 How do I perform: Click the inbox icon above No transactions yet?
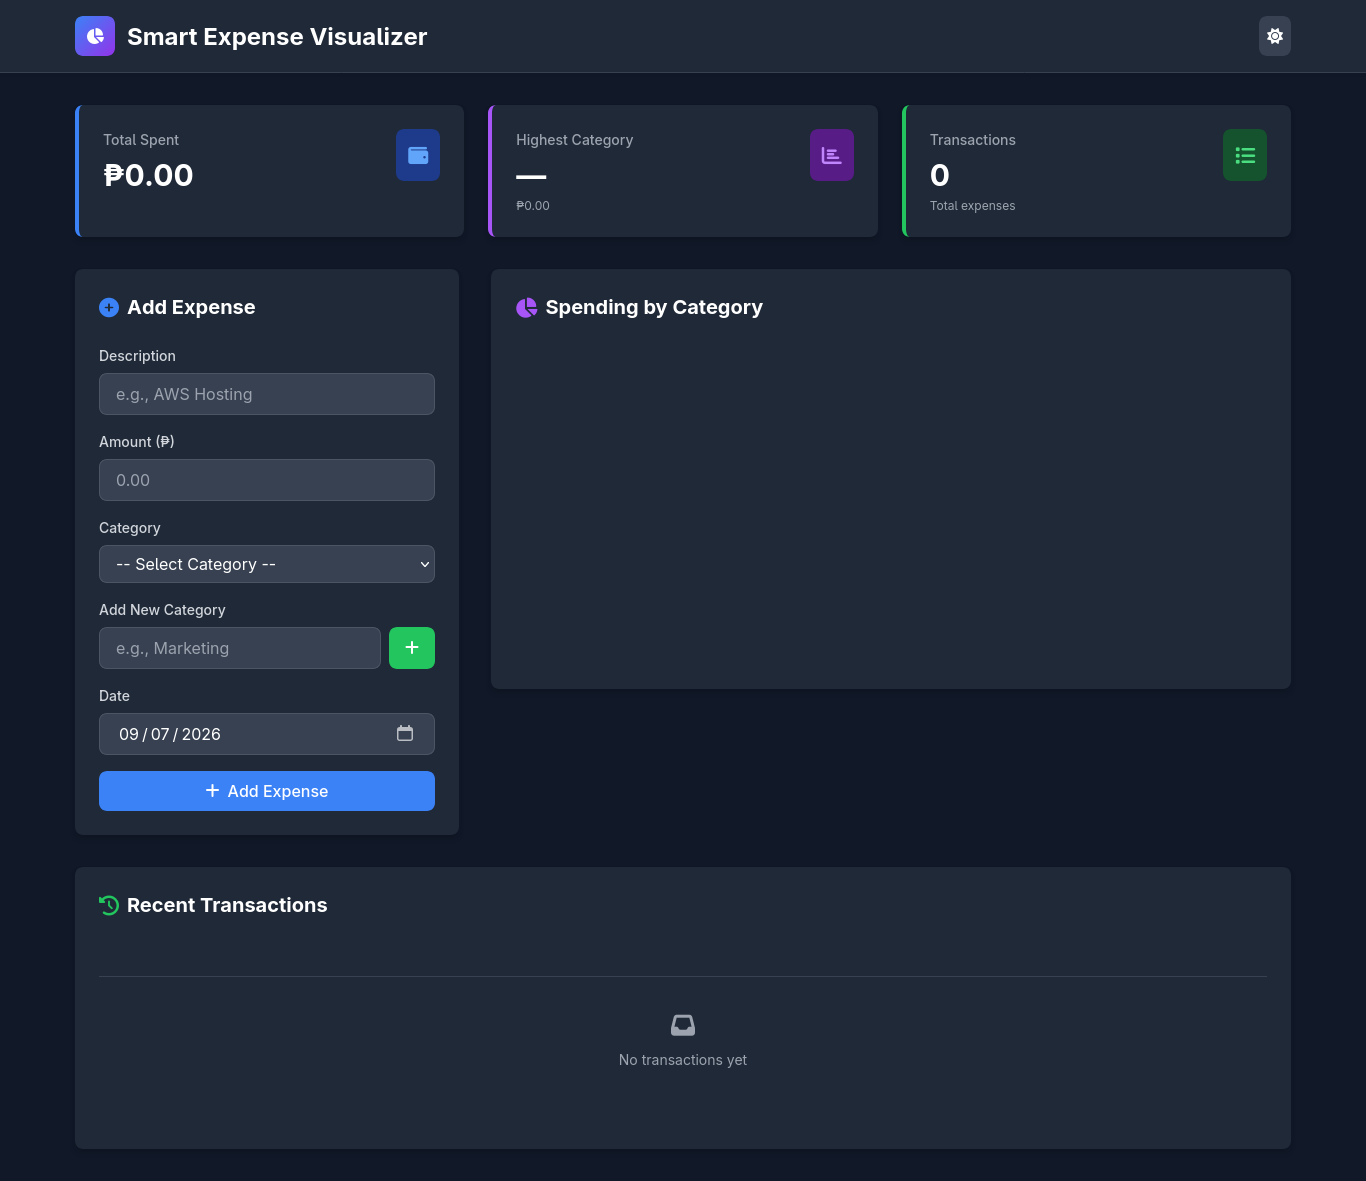(x=683, y=1025)
